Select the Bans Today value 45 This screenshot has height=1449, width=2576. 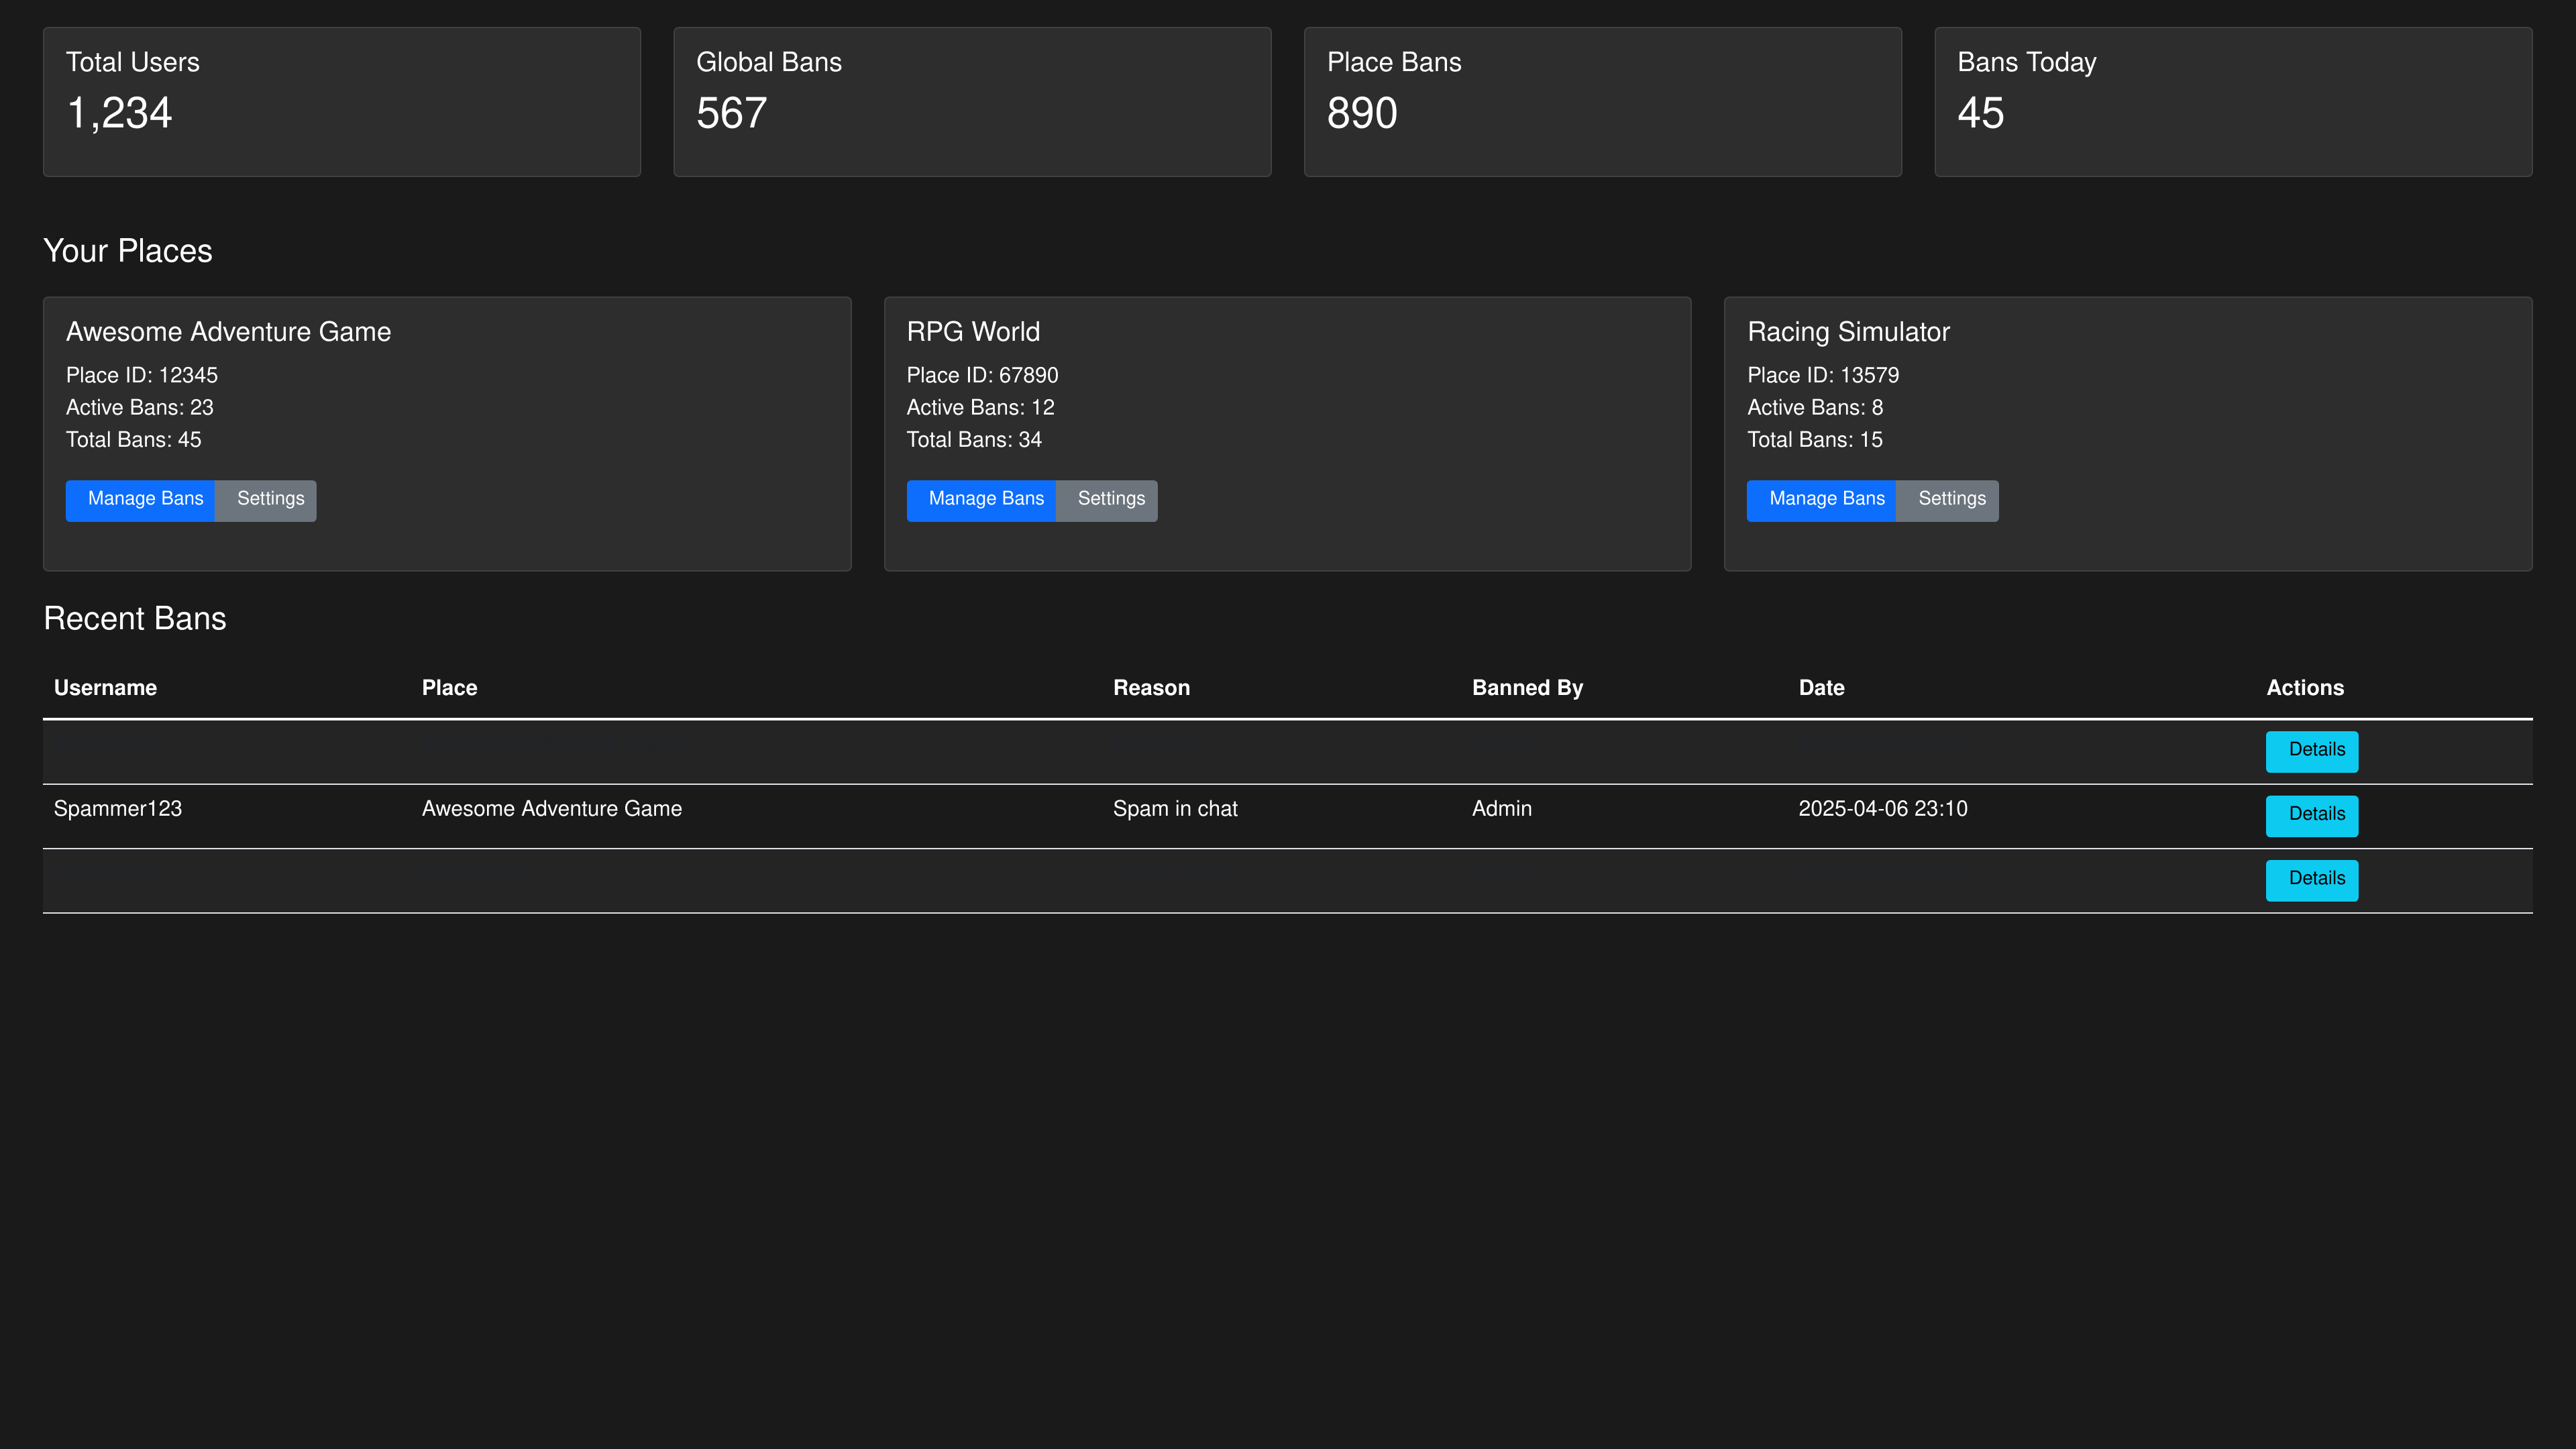[x=1981, y=113]
